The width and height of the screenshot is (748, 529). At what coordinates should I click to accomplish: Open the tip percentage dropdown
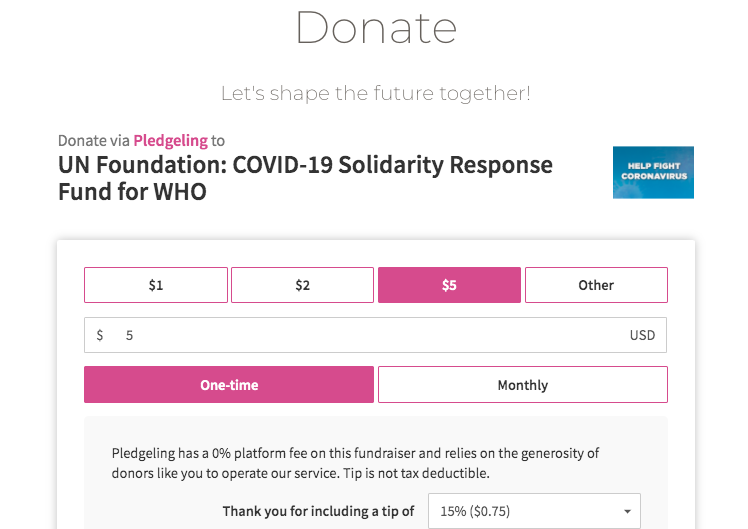[534, 511]
